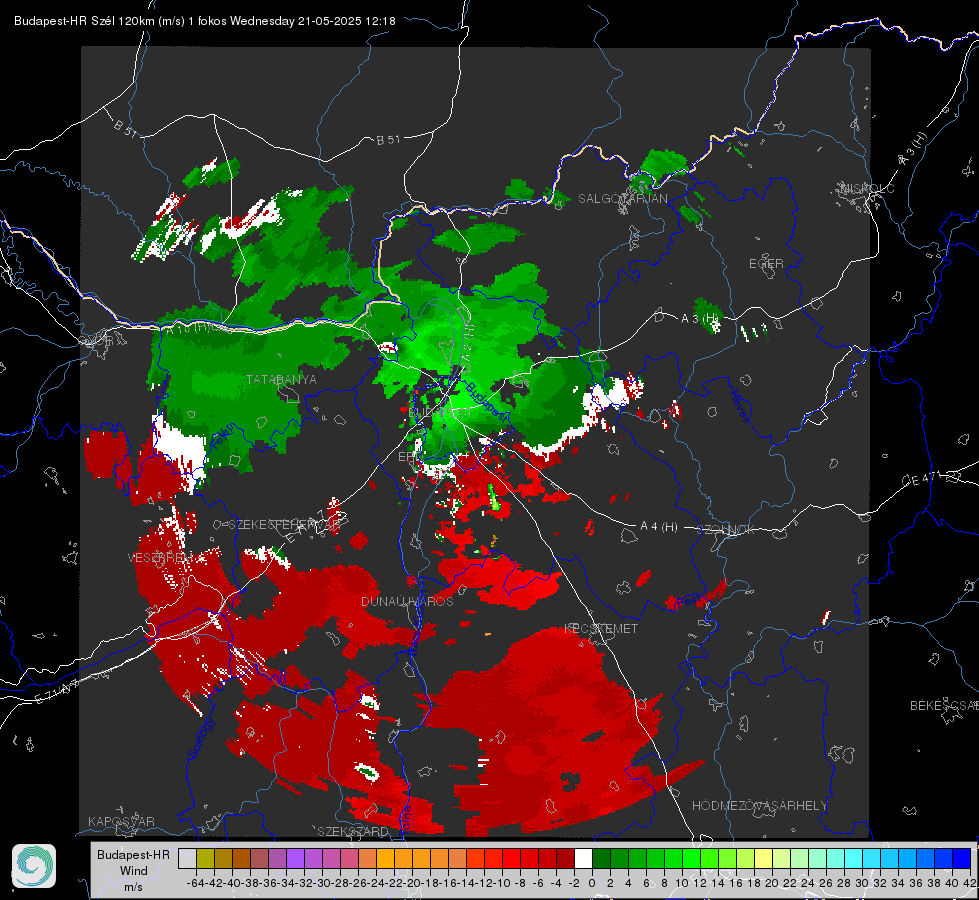Select the SZEKESFEHERVAR city label
The image size is (979, 900).
coord(284,525)
